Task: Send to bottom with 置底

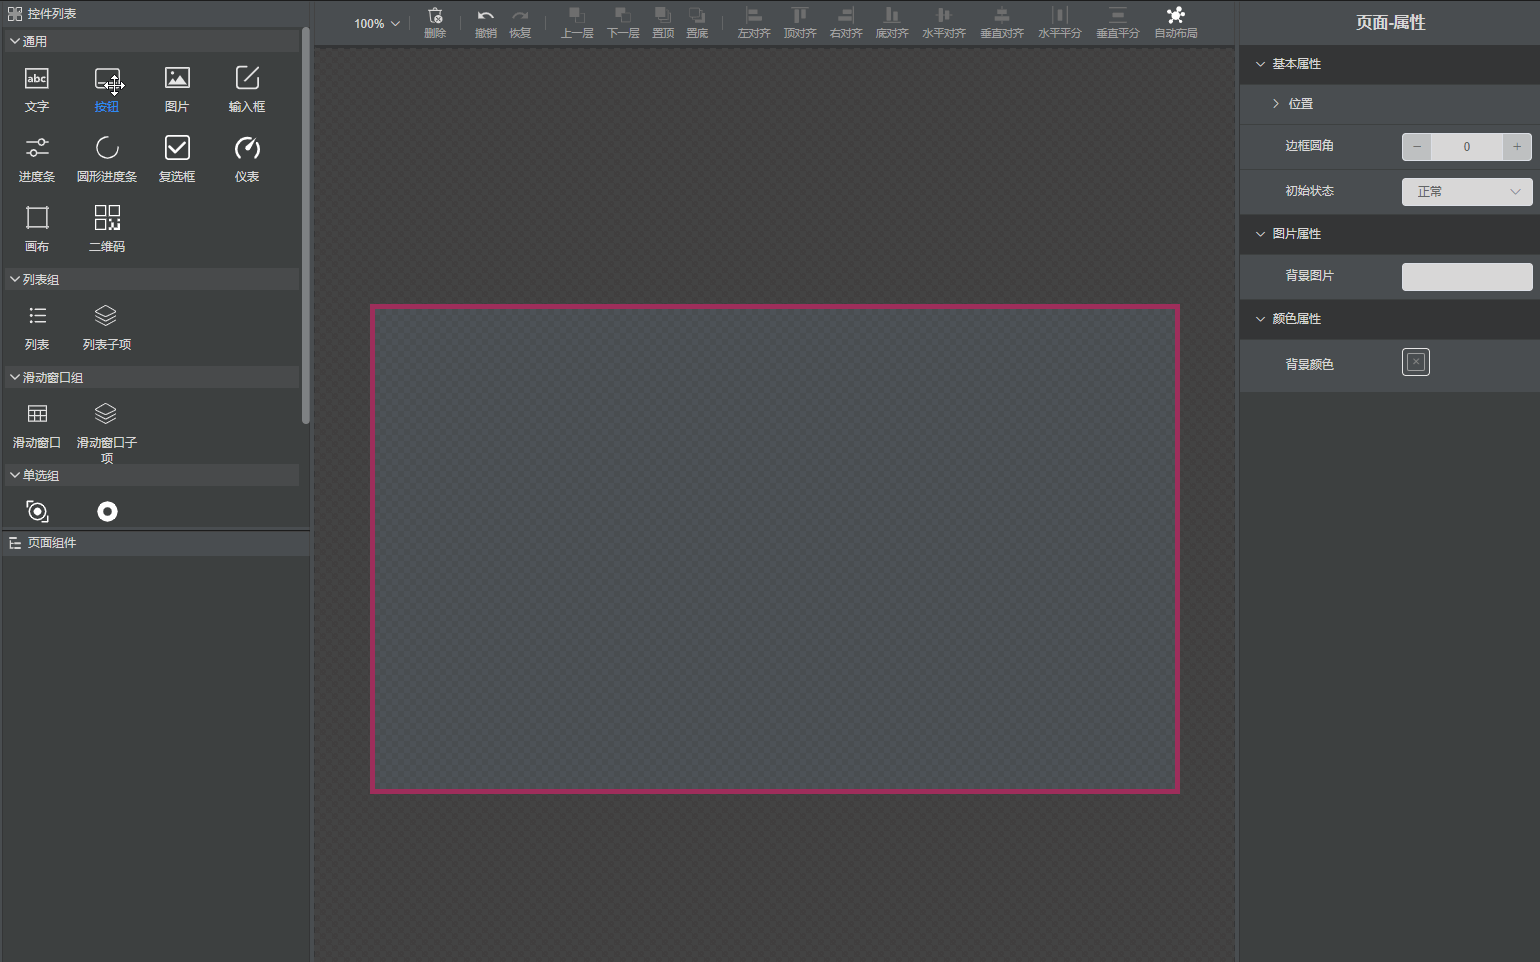Action: 697,22
